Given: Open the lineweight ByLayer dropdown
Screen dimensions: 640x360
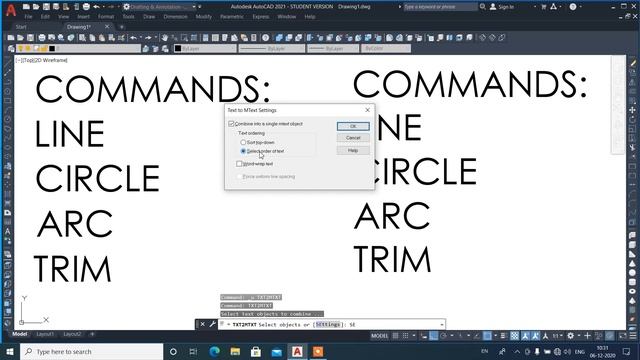Looking at the screenshot, I should (333, 49).
